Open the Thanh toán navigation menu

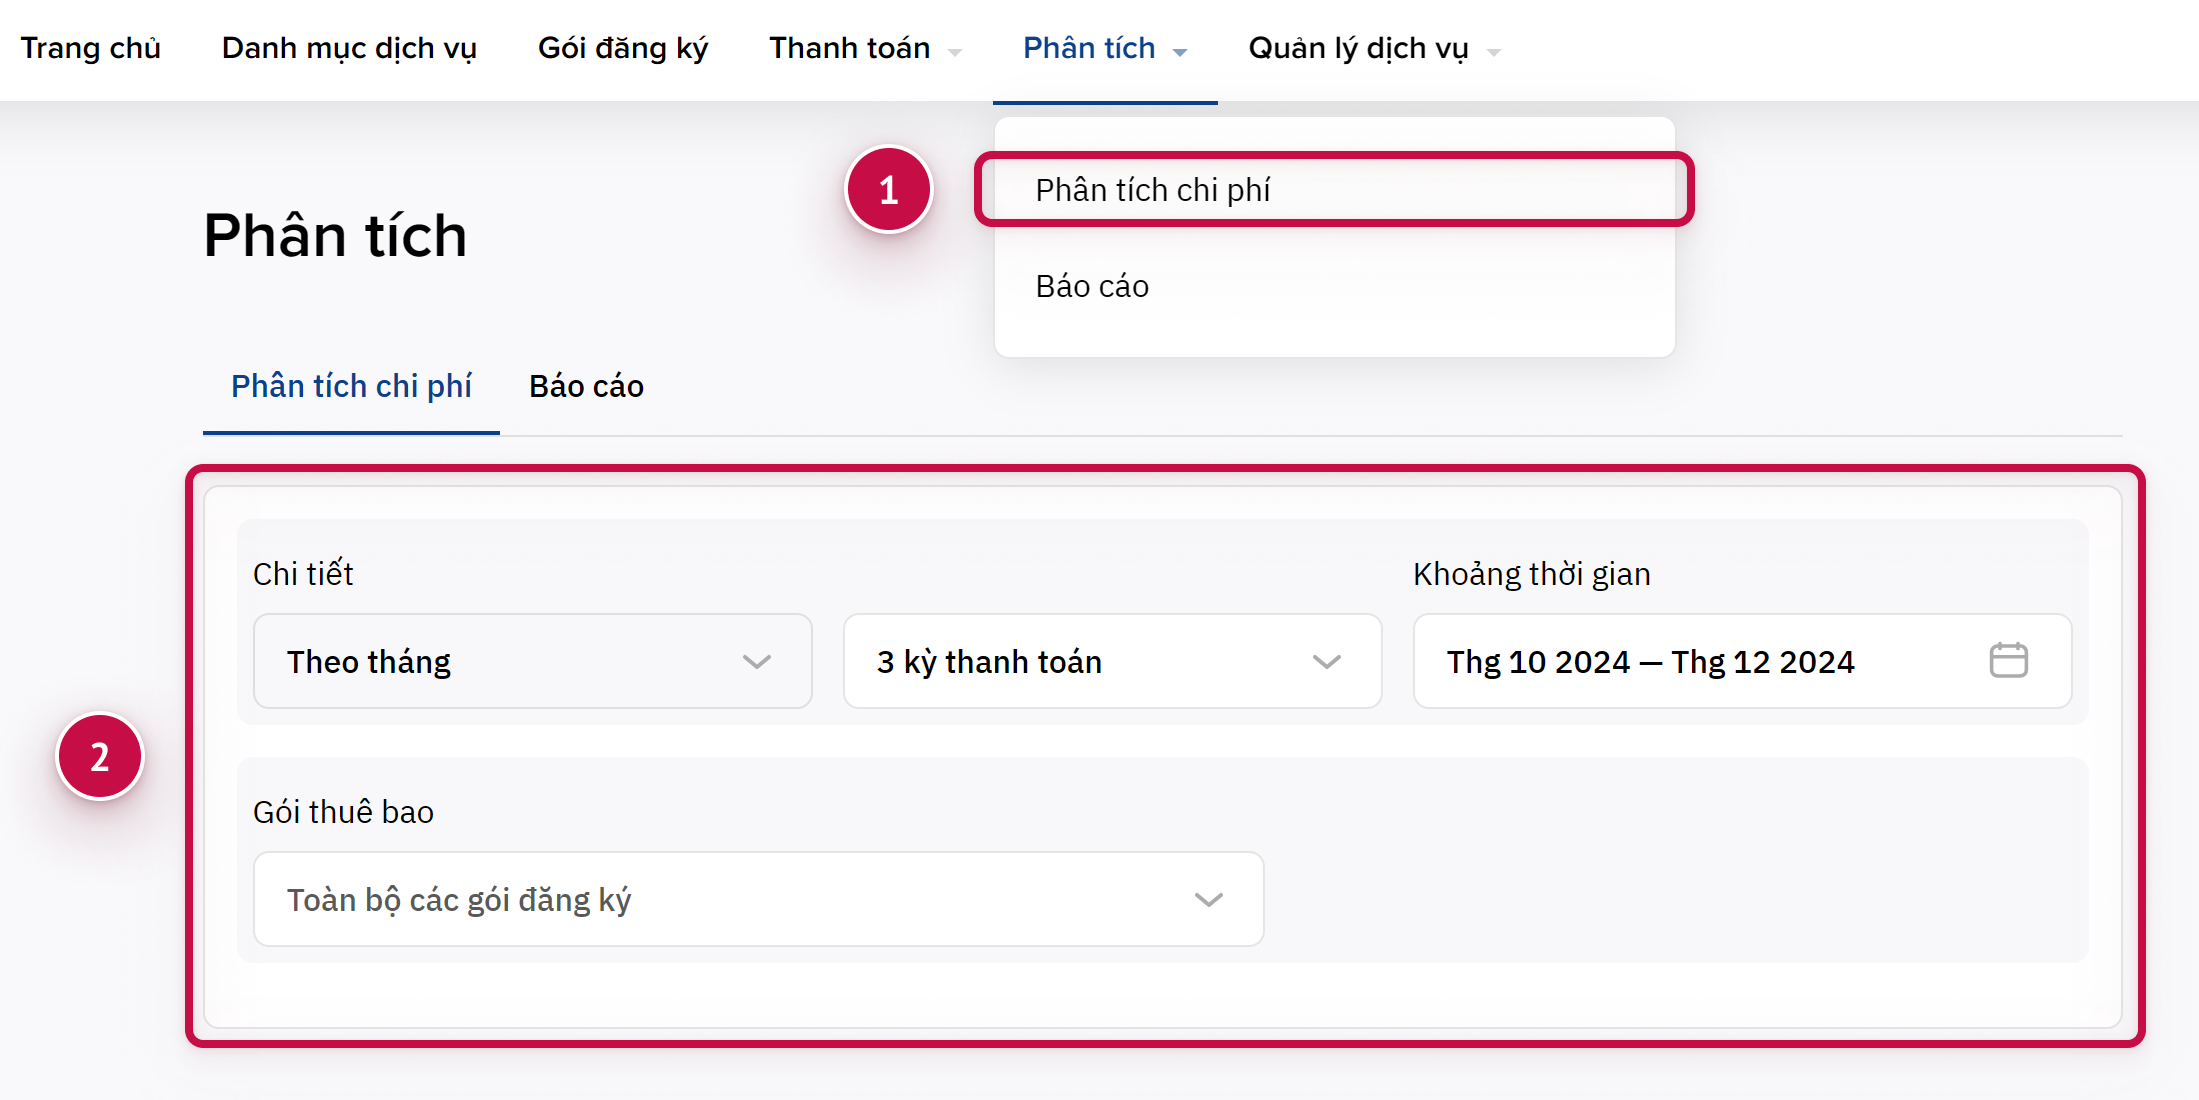coord(849,49)
